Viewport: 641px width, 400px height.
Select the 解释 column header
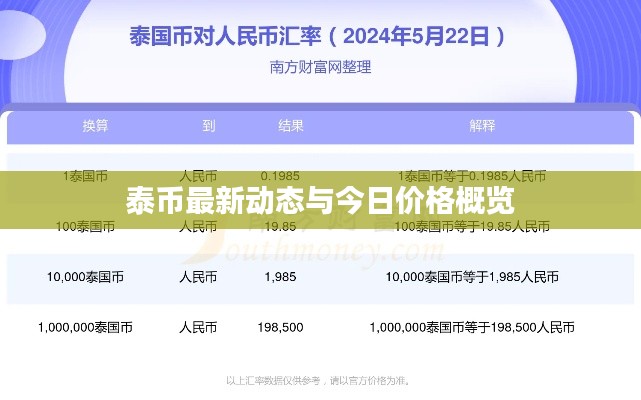482,126
